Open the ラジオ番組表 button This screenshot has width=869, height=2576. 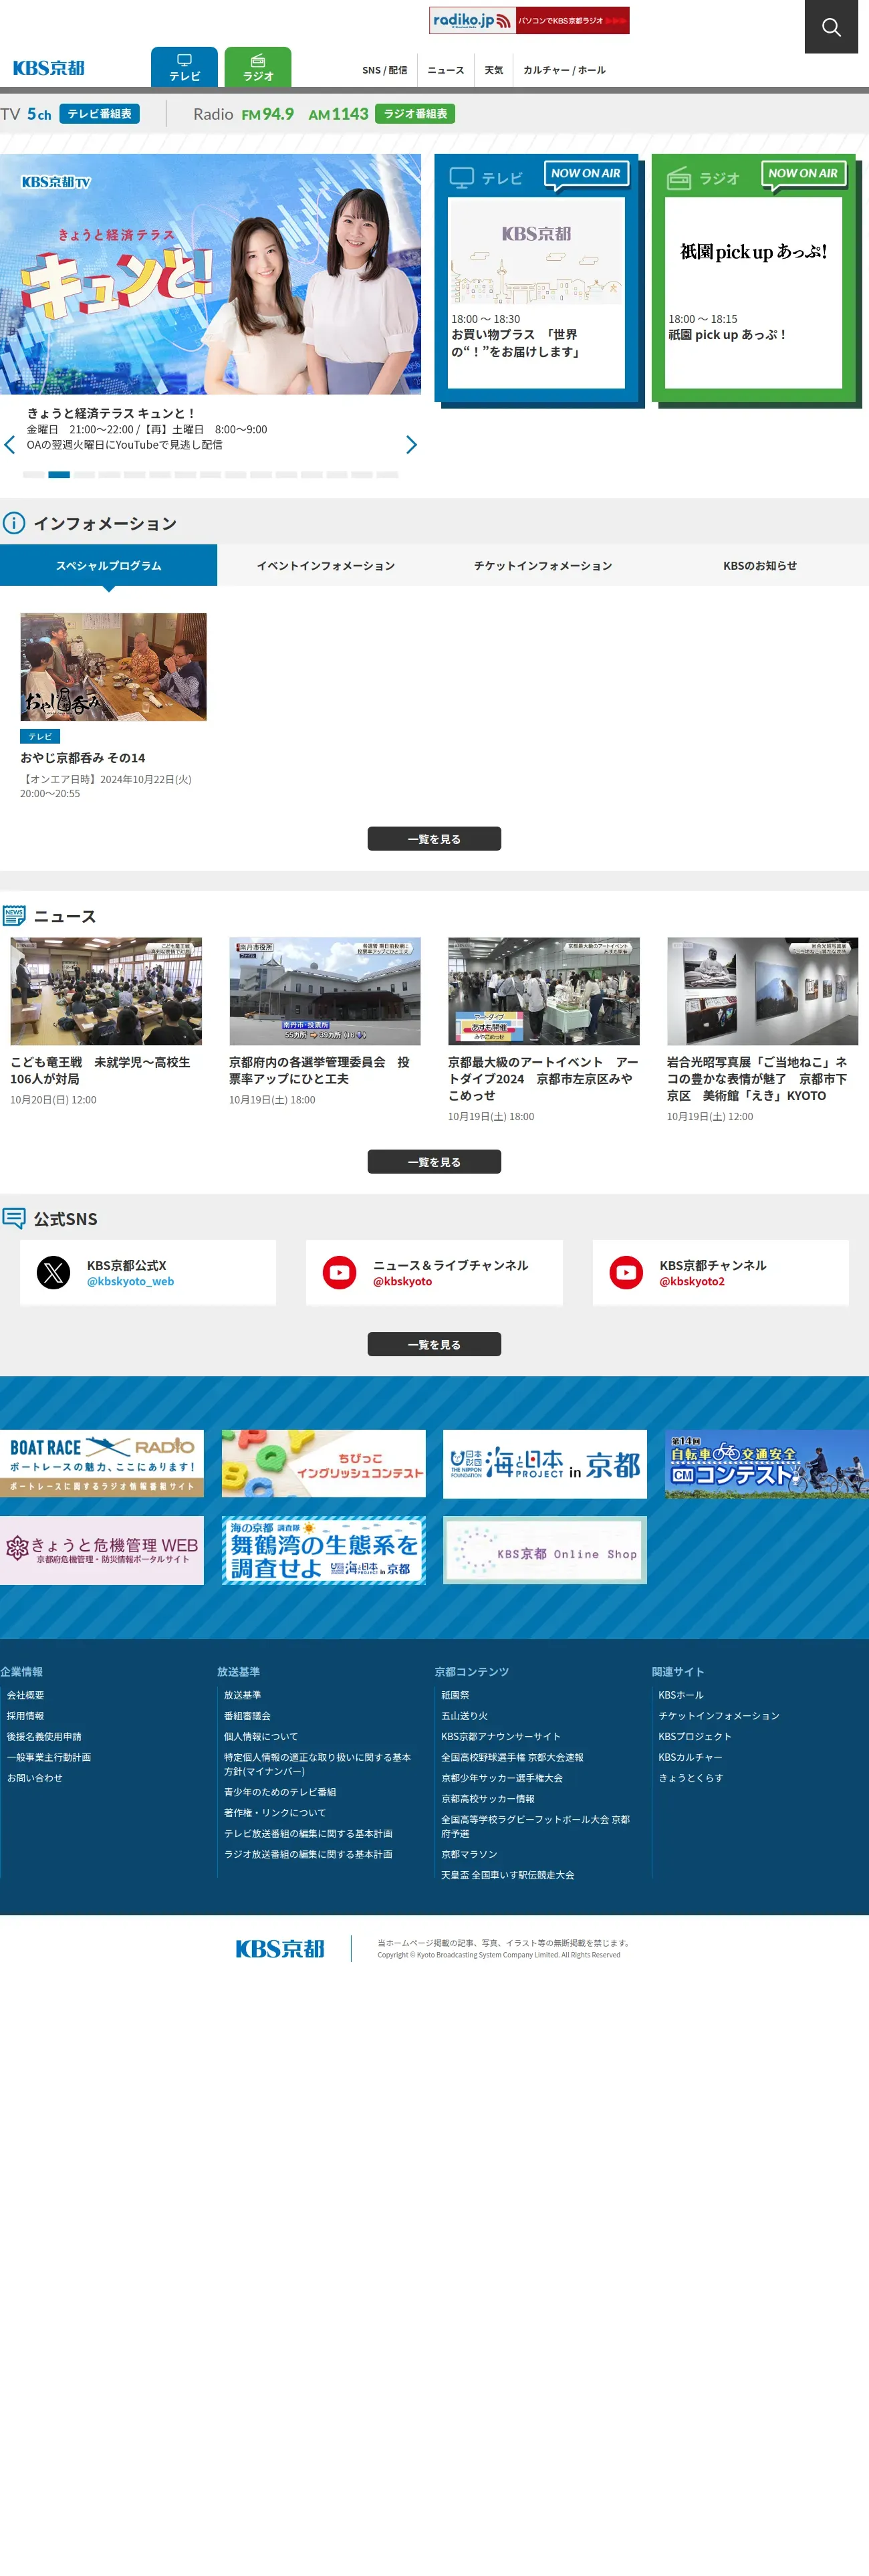click(415, 114)
